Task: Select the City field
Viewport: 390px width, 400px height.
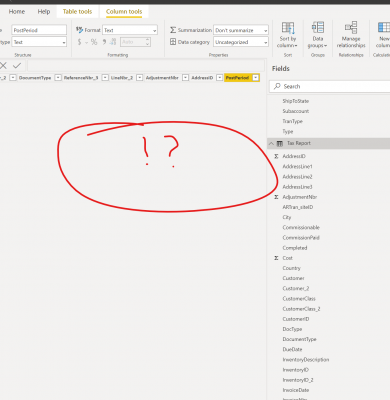Action: point(287,217)
